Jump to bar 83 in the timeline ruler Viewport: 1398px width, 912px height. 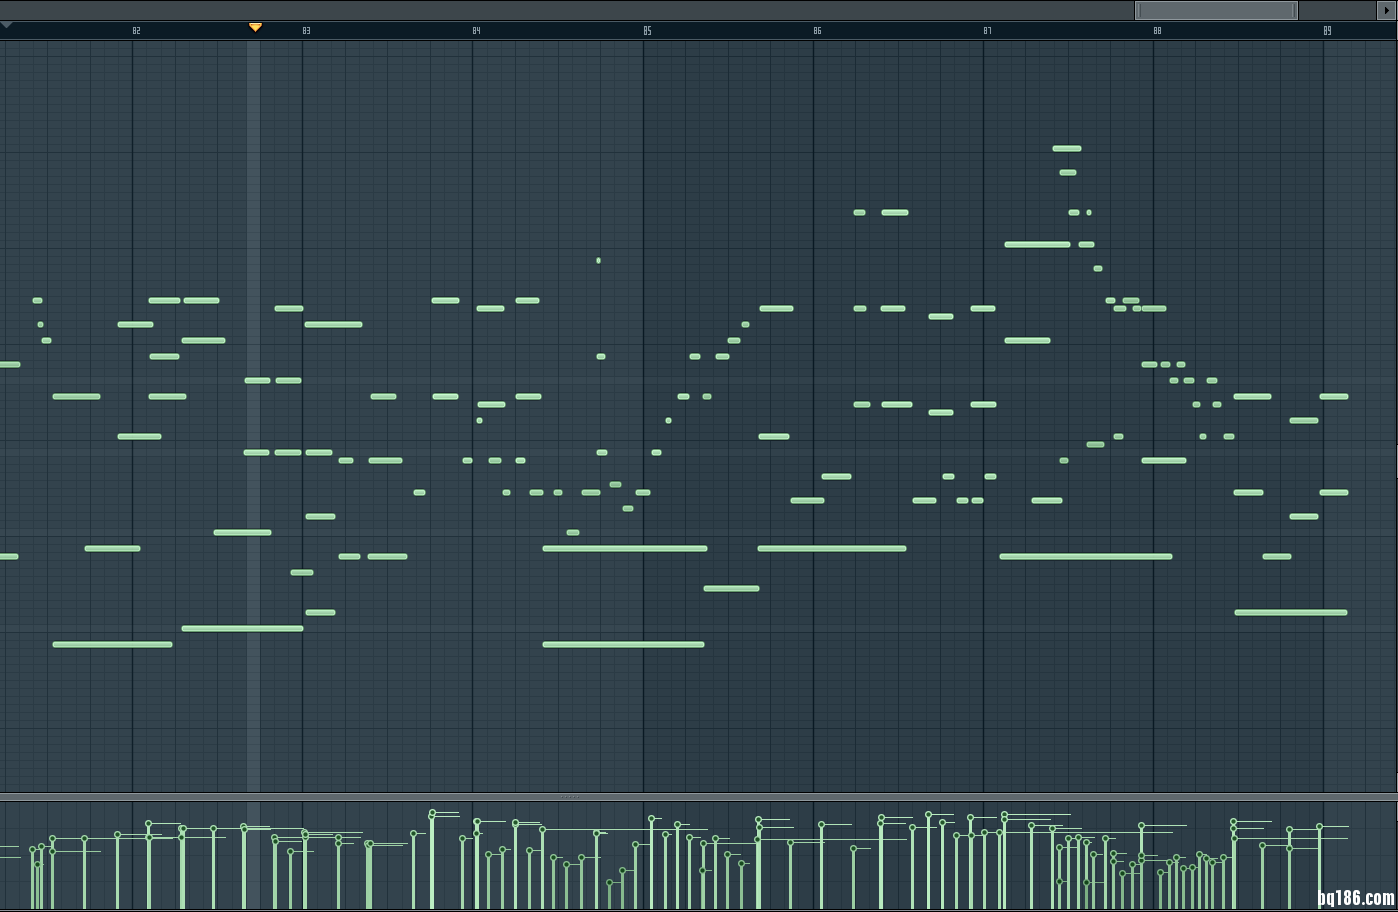pyautogui.click(x=307, y=31)
